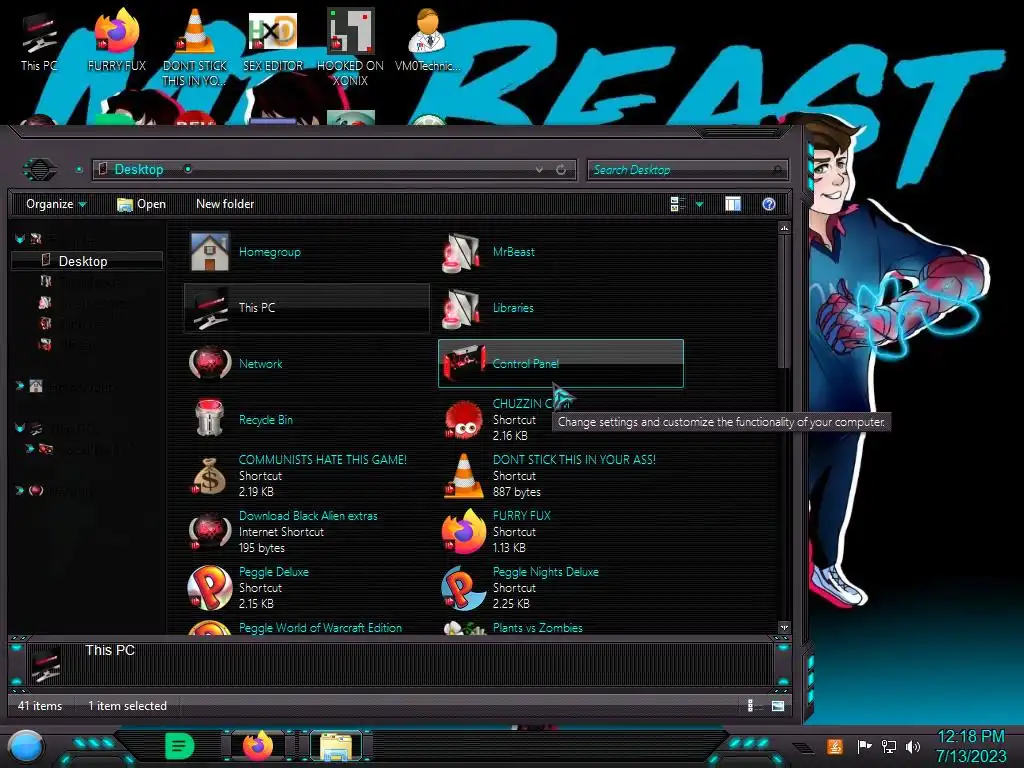Click This PC label in details pane
Image resolution: width=1024 pixels, height=768 pixels.
click(110, 650)
